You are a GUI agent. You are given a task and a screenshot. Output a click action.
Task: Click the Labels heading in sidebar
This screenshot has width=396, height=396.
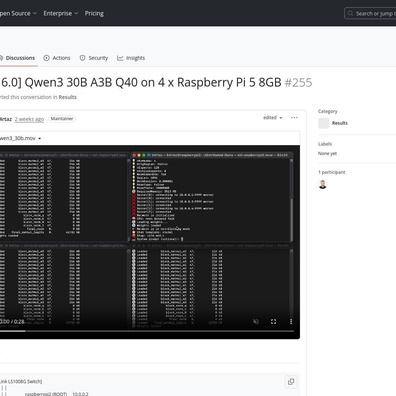coord(325,144)
